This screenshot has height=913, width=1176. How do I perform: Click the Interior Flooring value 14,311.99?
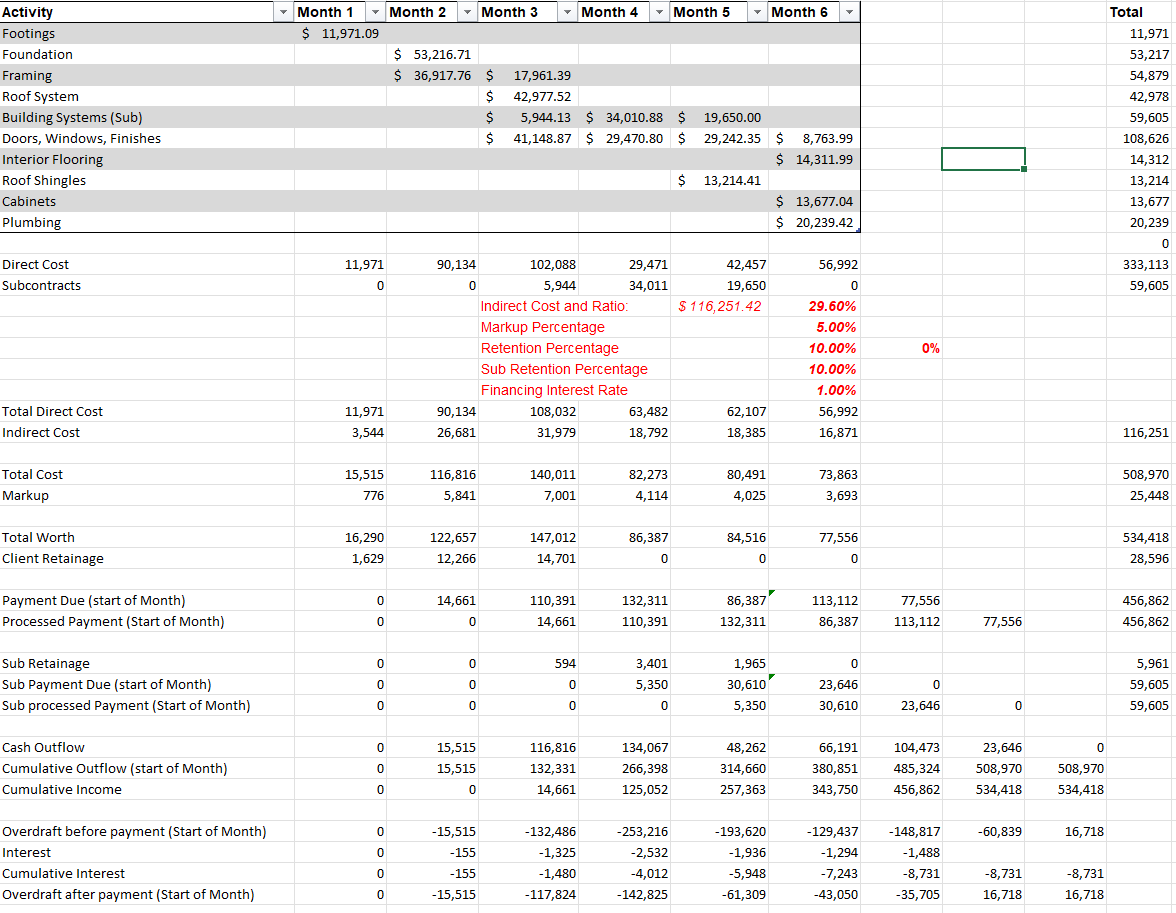[814, 159]
